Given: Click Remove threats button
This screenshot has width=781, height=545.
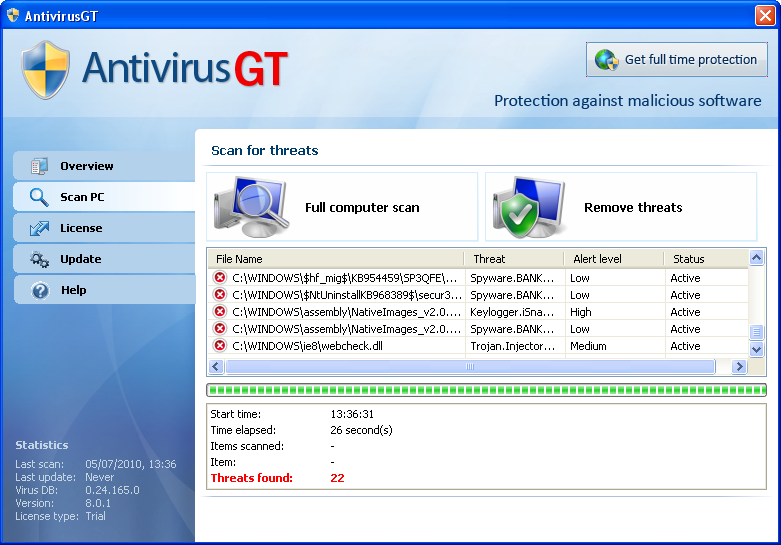Looking at the screenshot, I should pos(621,207).
